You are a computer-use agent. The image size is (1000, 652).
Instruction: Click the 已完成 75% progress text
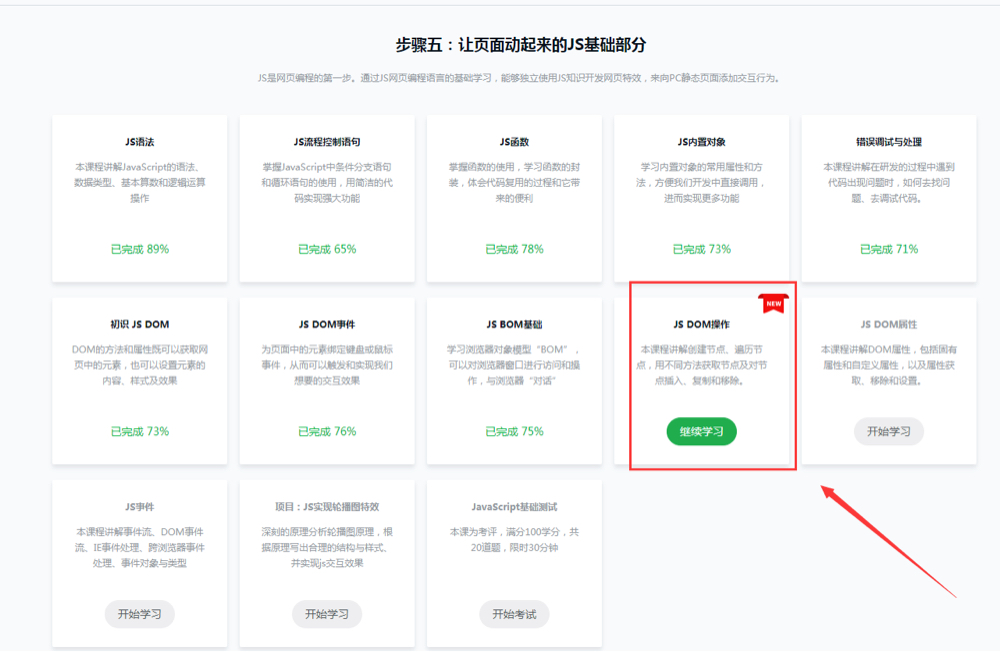coord(514,432)
